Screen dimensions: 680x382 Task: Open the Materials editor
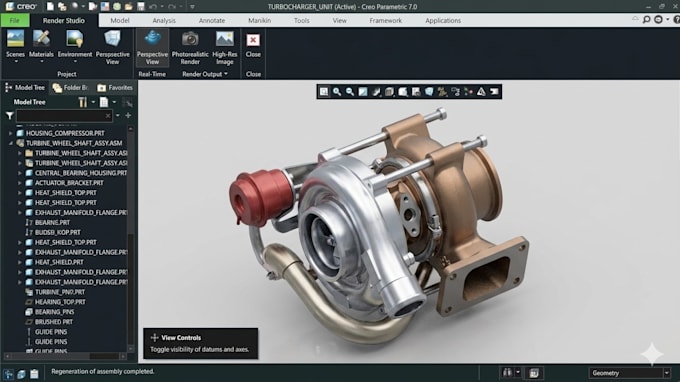[41, 45]
